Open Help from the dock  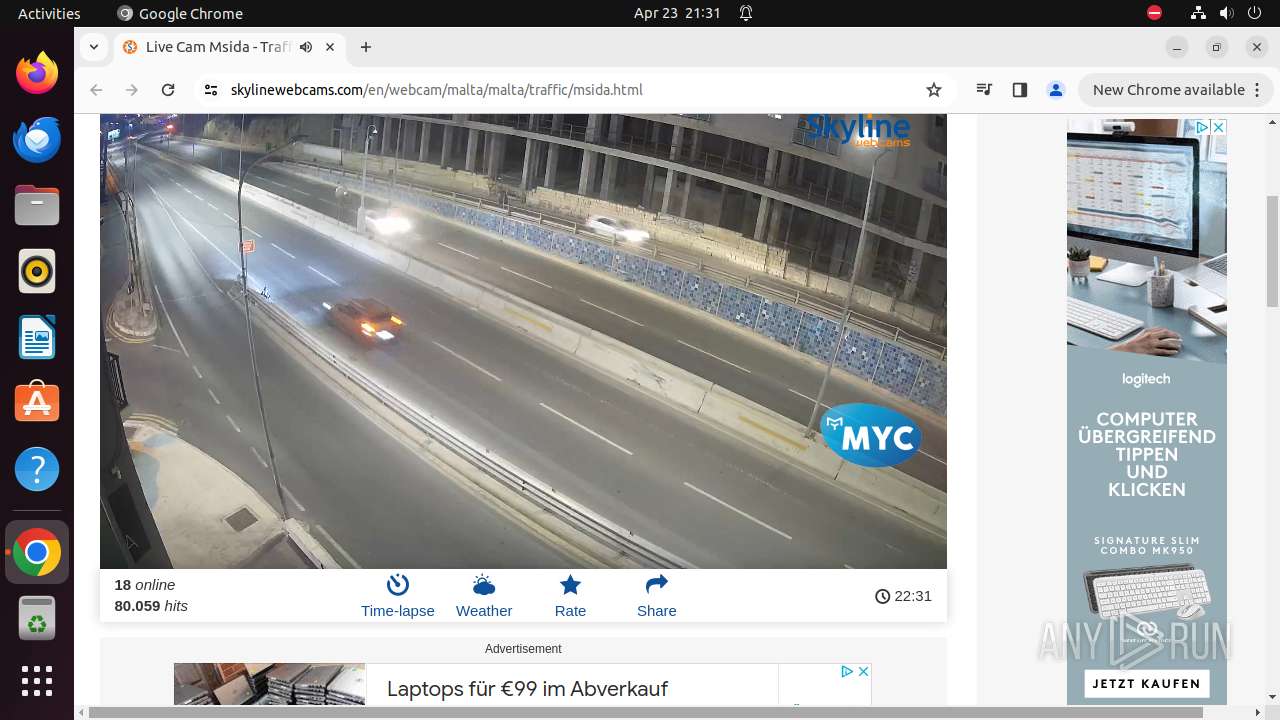[37, 469]
